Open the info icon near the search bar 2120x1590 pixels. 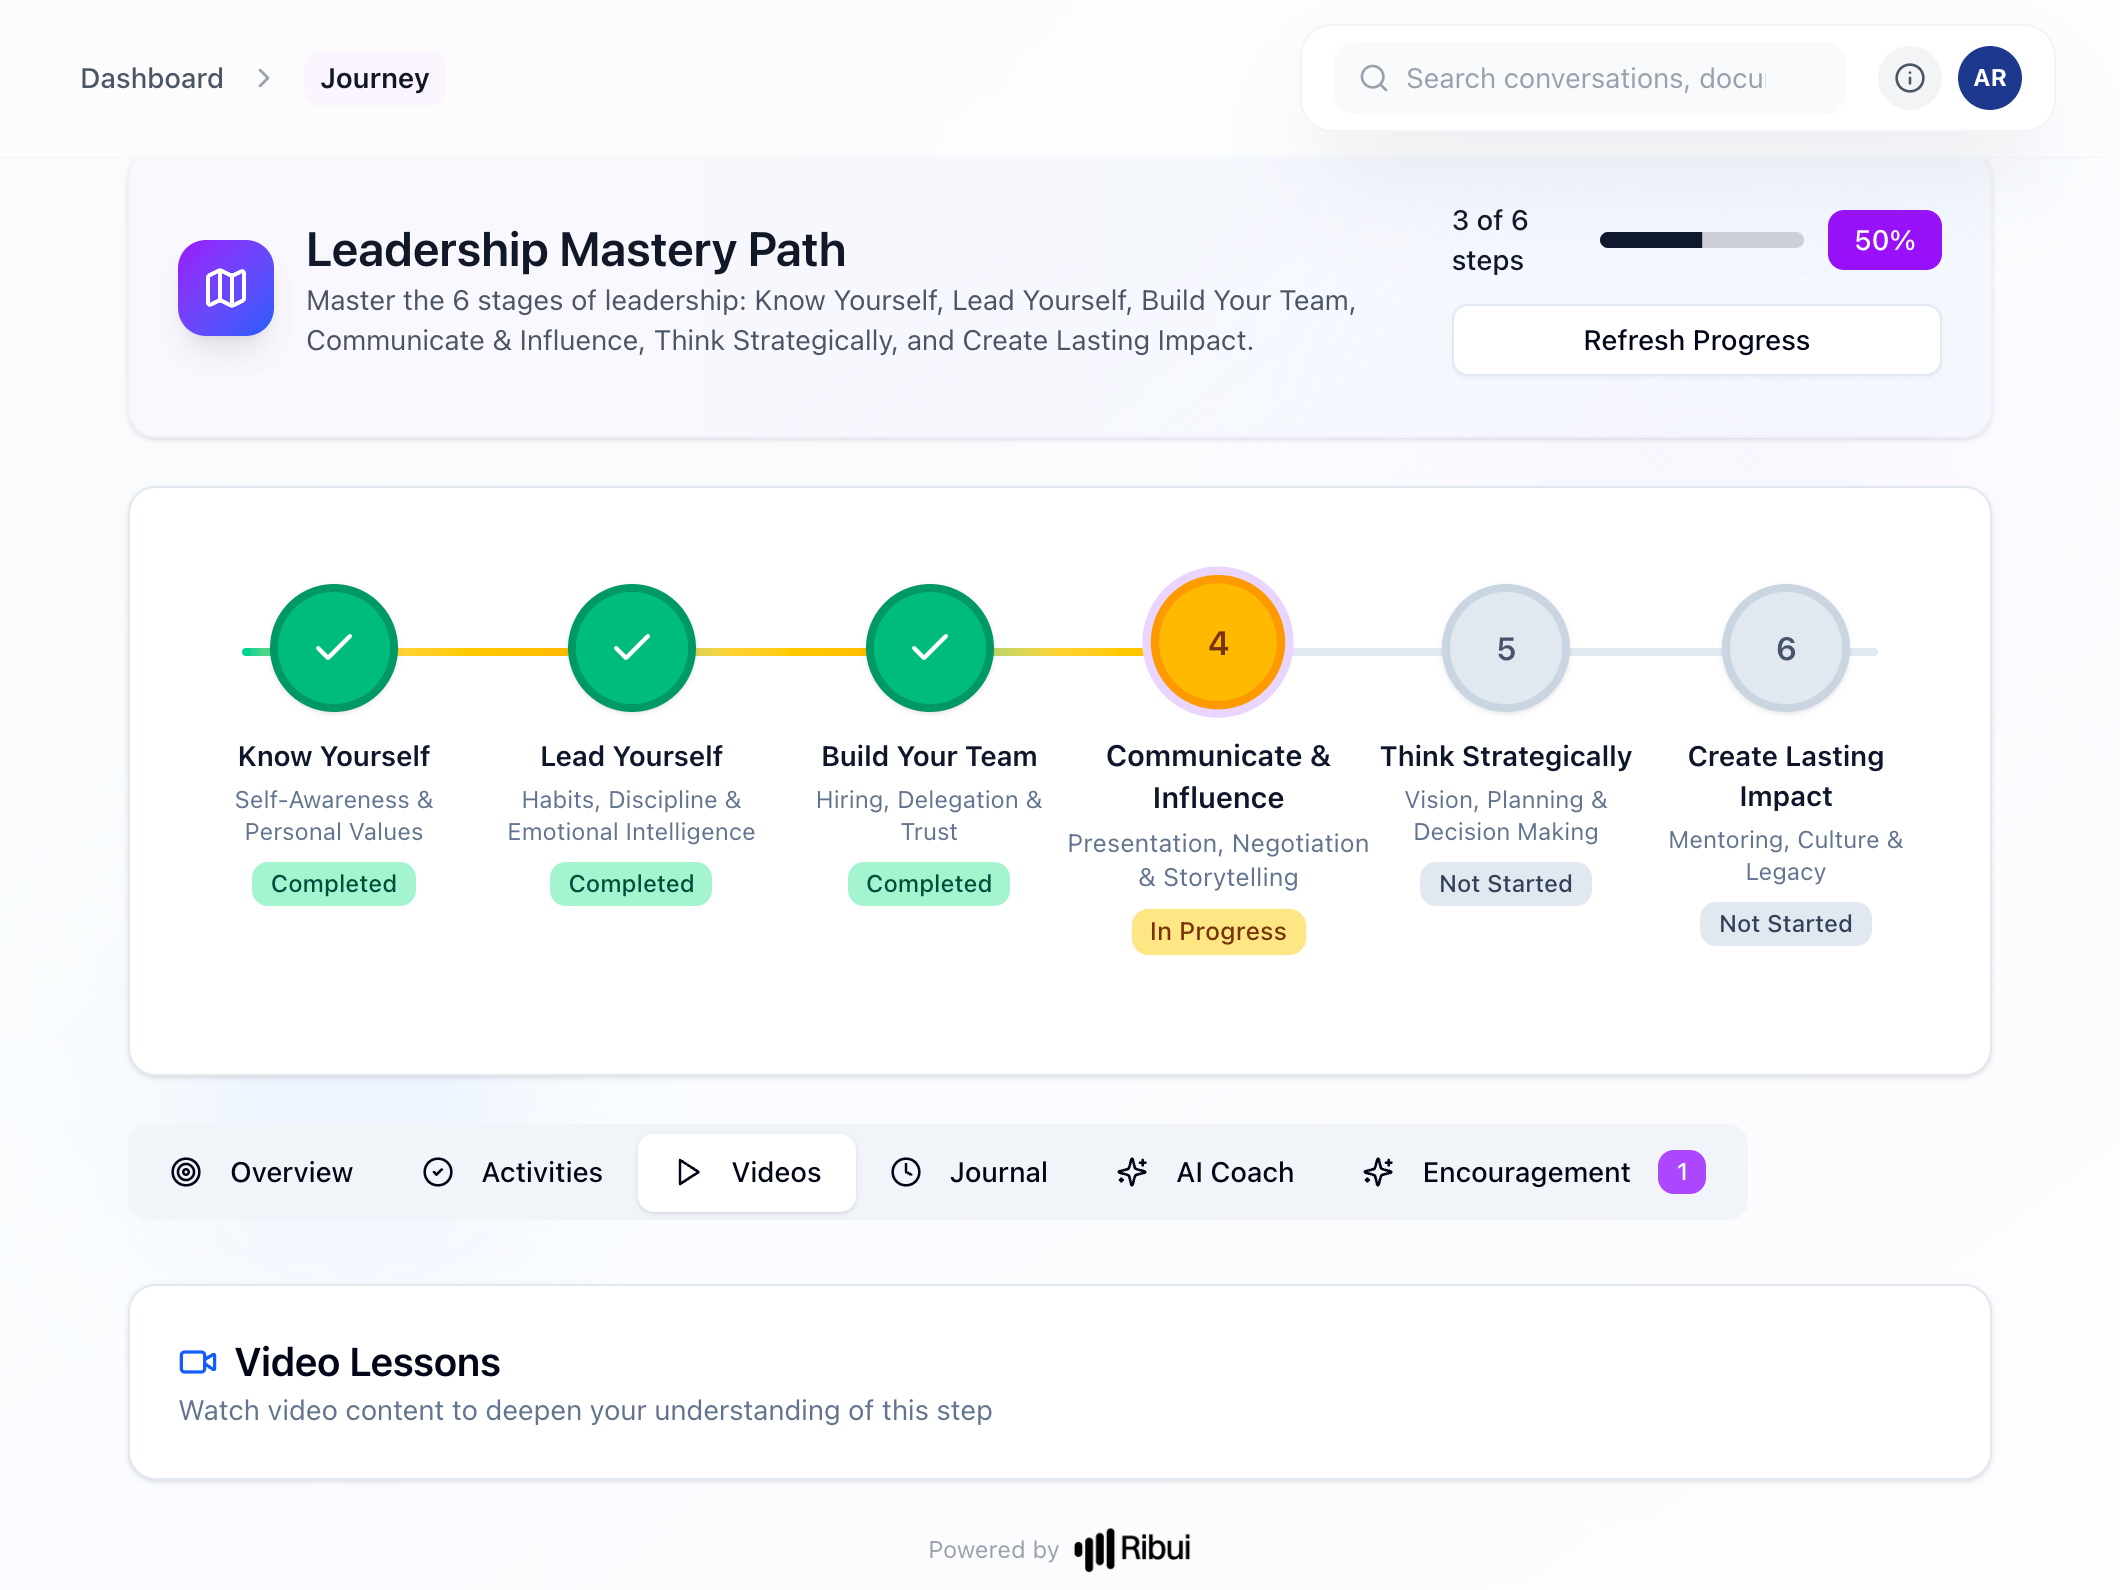(x=1909, y=78)
